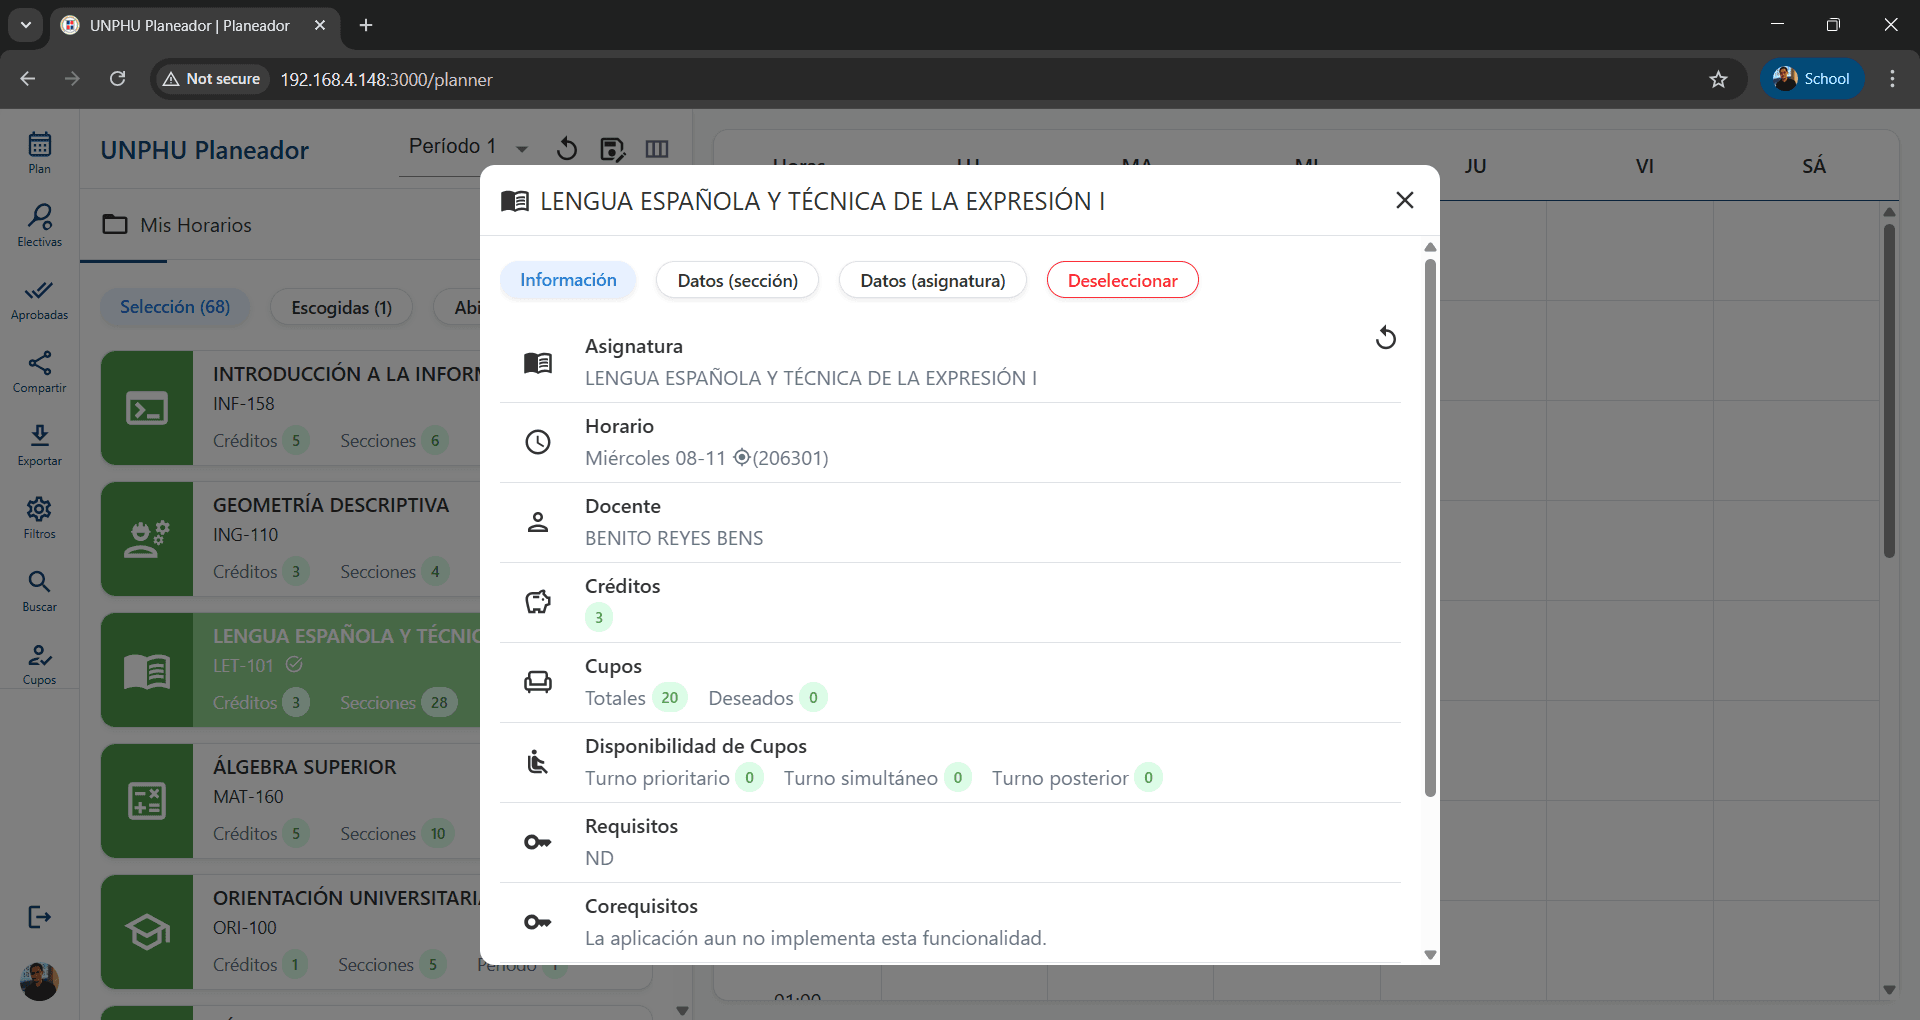Click the refresh icon in Asignatura row
Viewport: 1920px width, 1020px height.
(x=1386, y=338)
